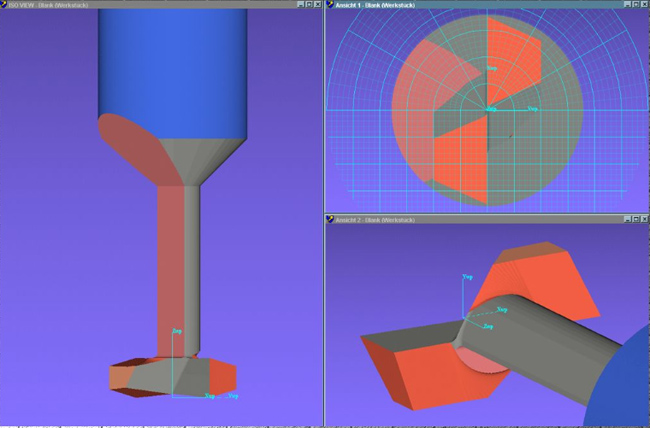Screen dimensions: 650x428
Task: Click the Ansicht 1 window system icon
Action: tap(331, 5)
